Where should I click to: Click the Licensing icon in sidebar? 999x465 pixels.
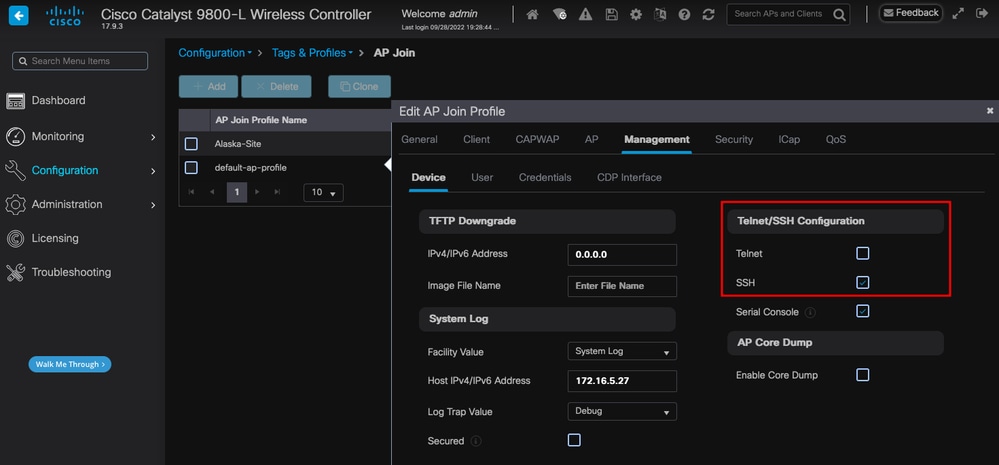point(15,238)
